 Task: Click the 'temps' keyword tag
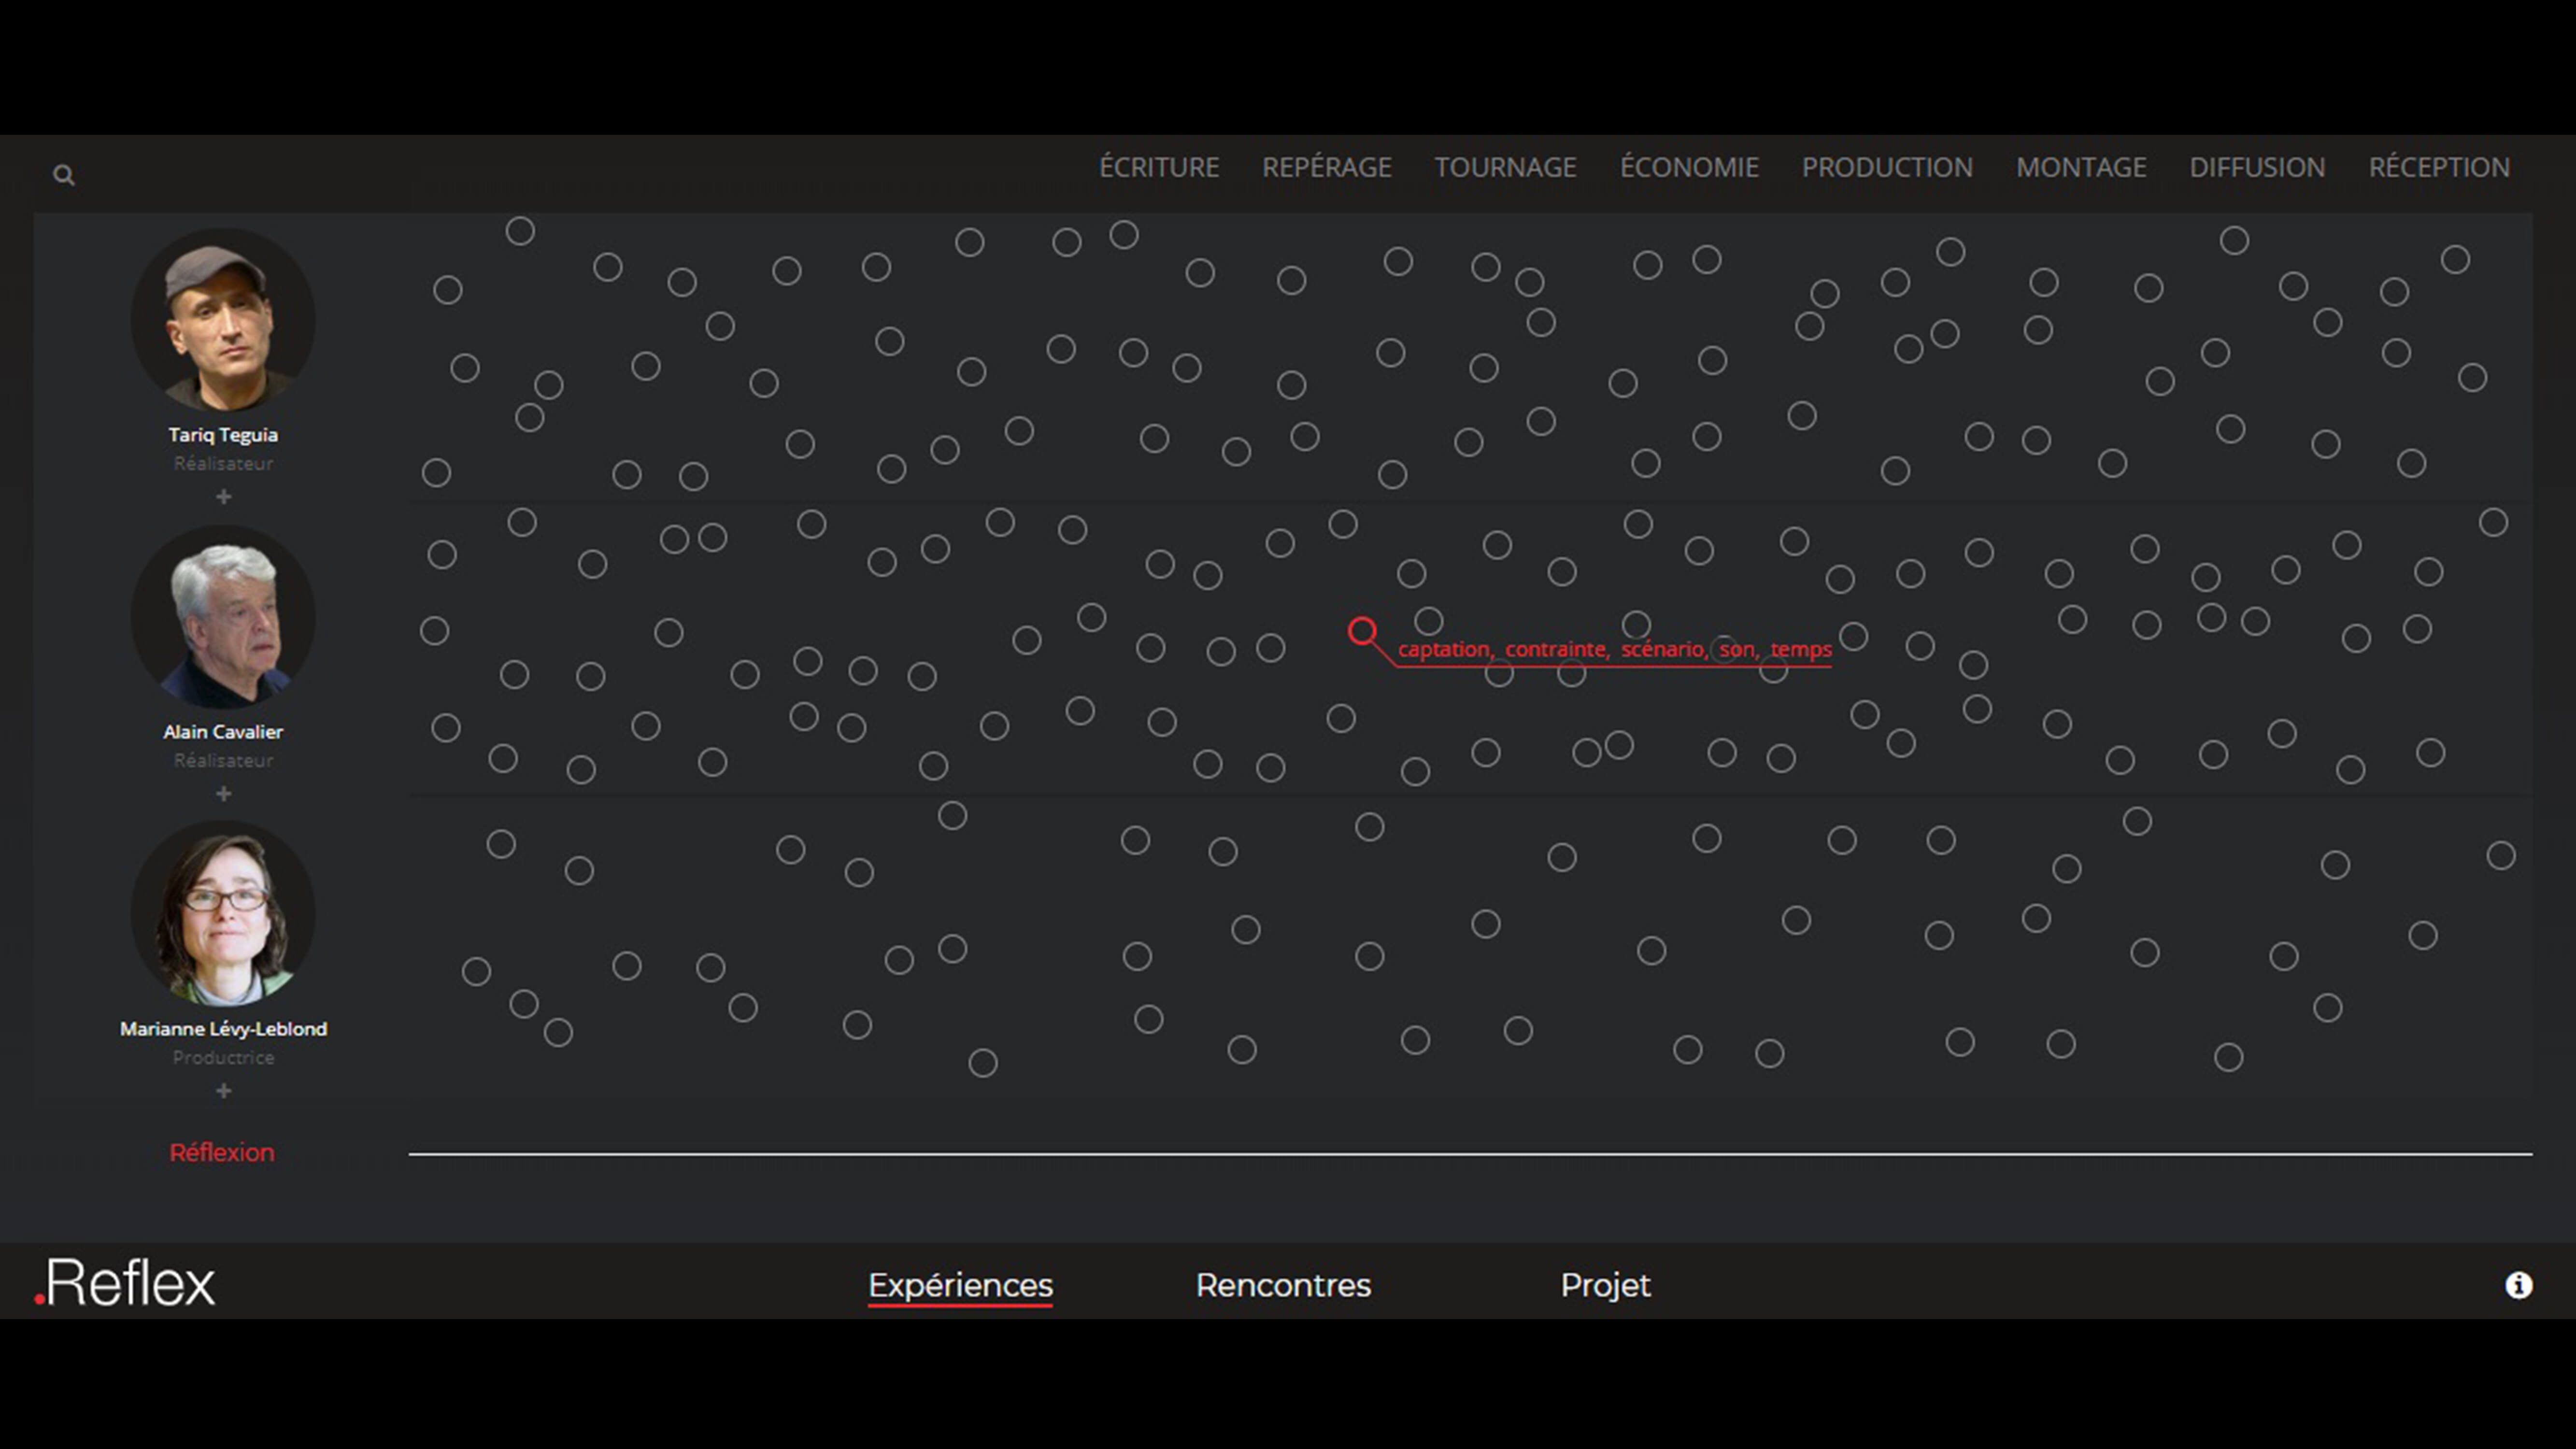point(1801,650)
